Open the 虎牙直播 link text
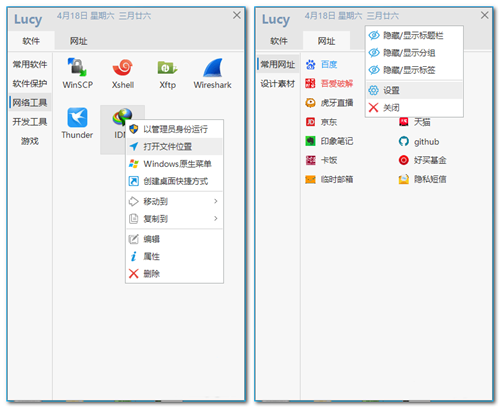This screenshot has height=408, width=500. pyautogui.click(x=337, y=103)
